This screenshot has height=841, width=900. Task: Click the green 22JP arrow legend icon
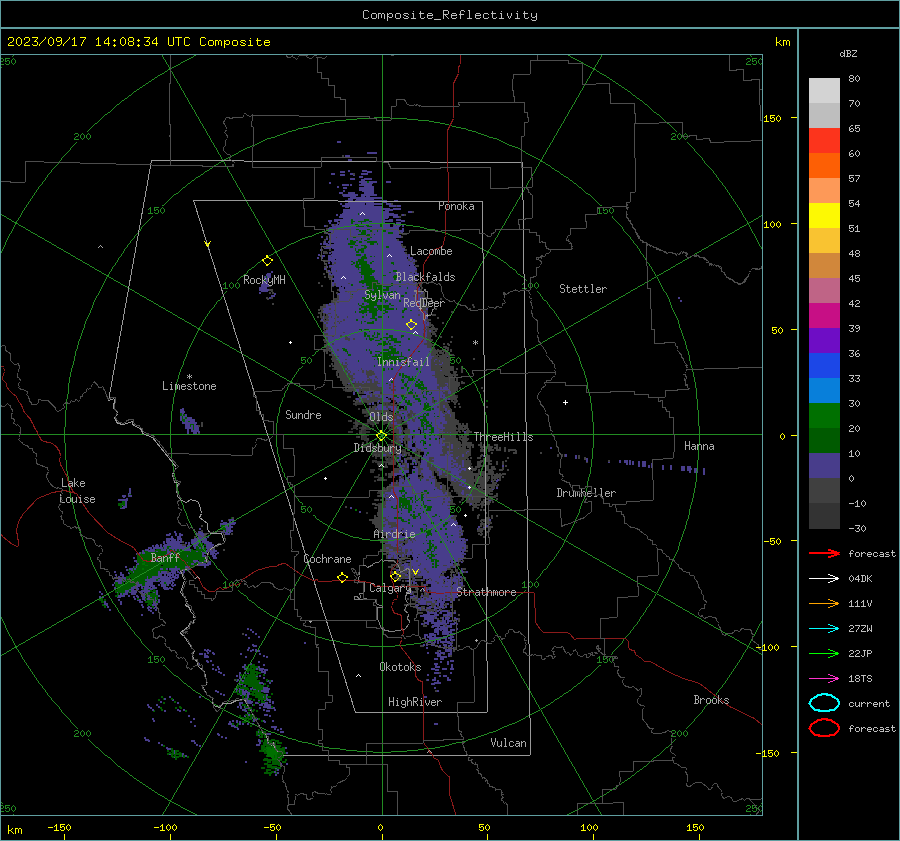(824, 653)
